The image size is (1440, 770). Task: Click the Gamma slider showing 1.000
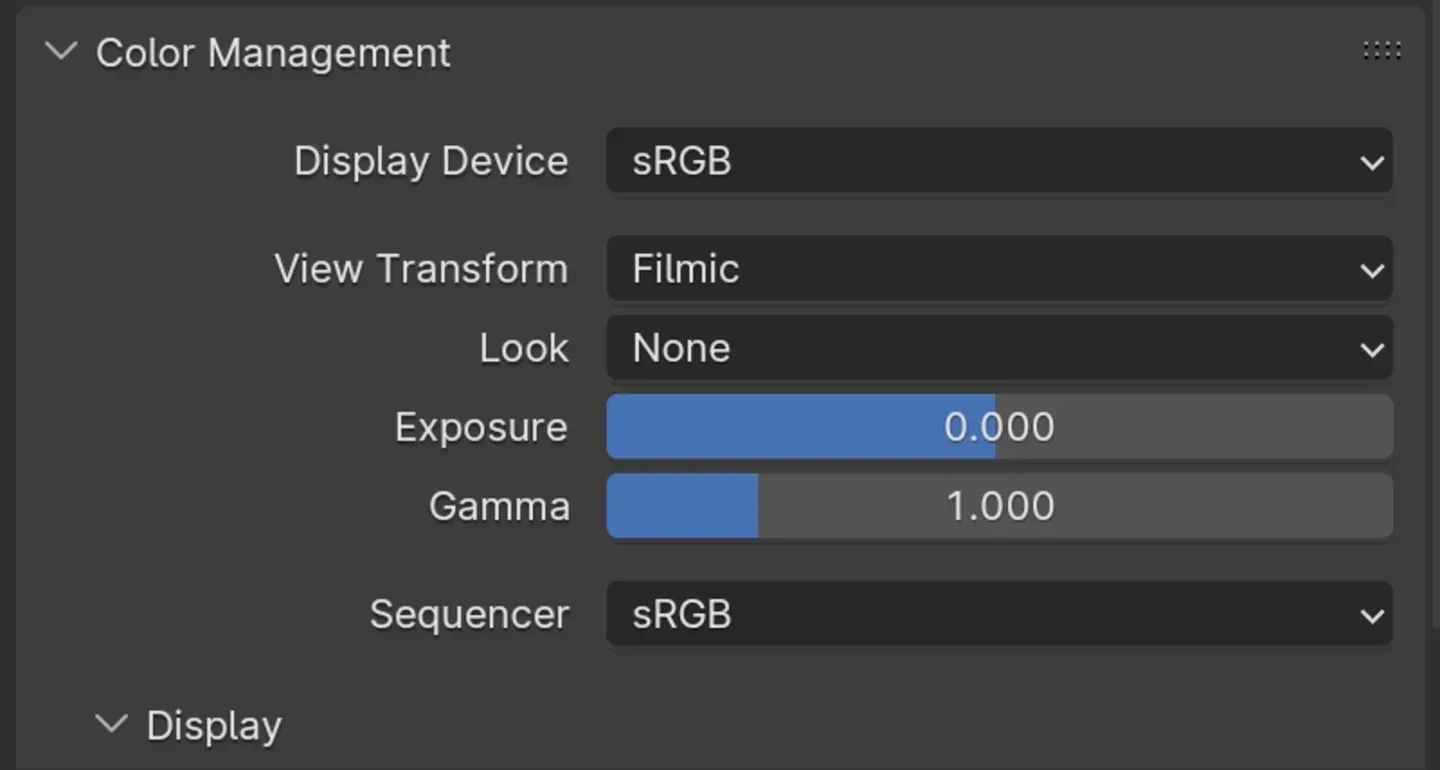(999, 506)
